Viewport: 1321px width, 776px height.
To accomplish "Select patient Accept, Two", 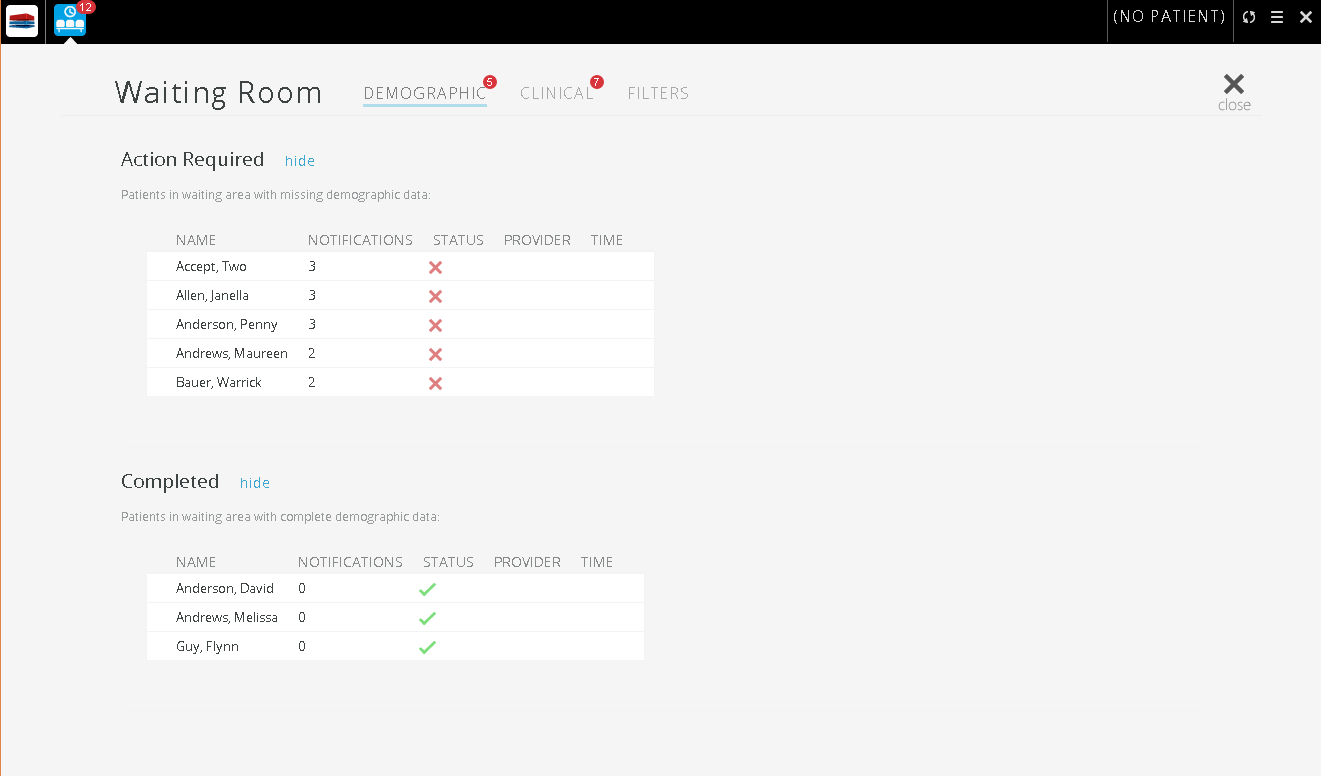I will pyautogui.click(x=211, y=266).
